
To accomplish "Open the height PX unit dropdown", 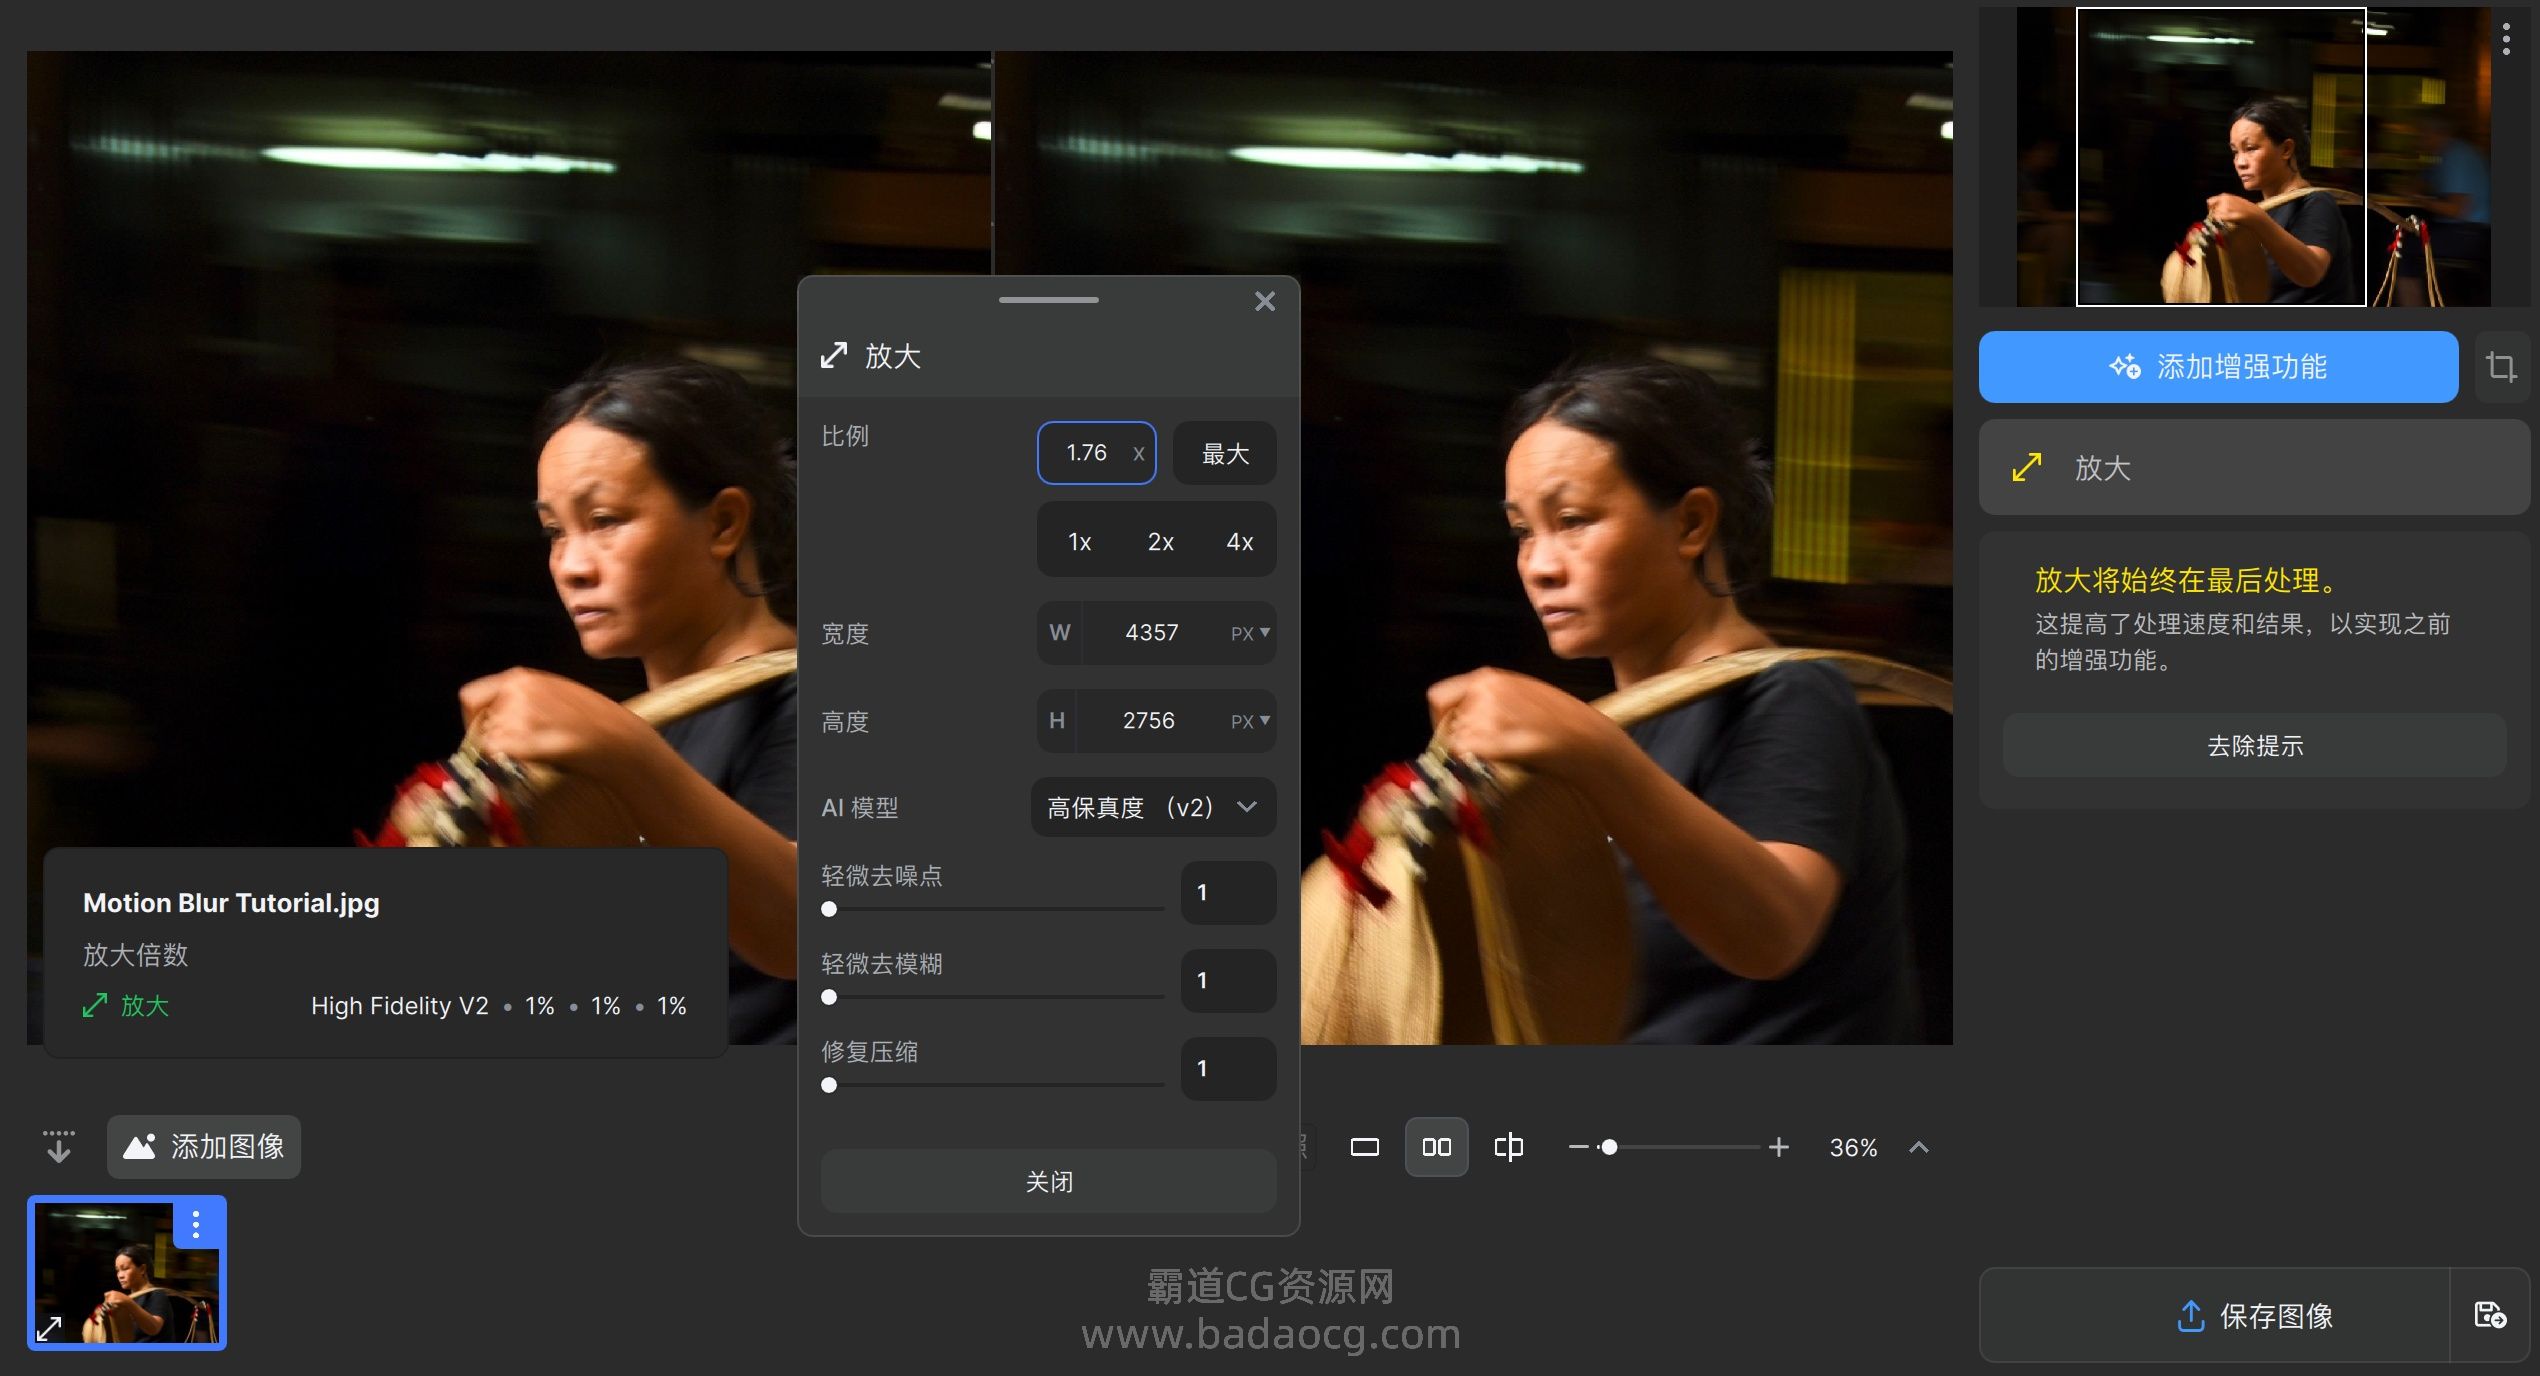I will point(1250,721).
